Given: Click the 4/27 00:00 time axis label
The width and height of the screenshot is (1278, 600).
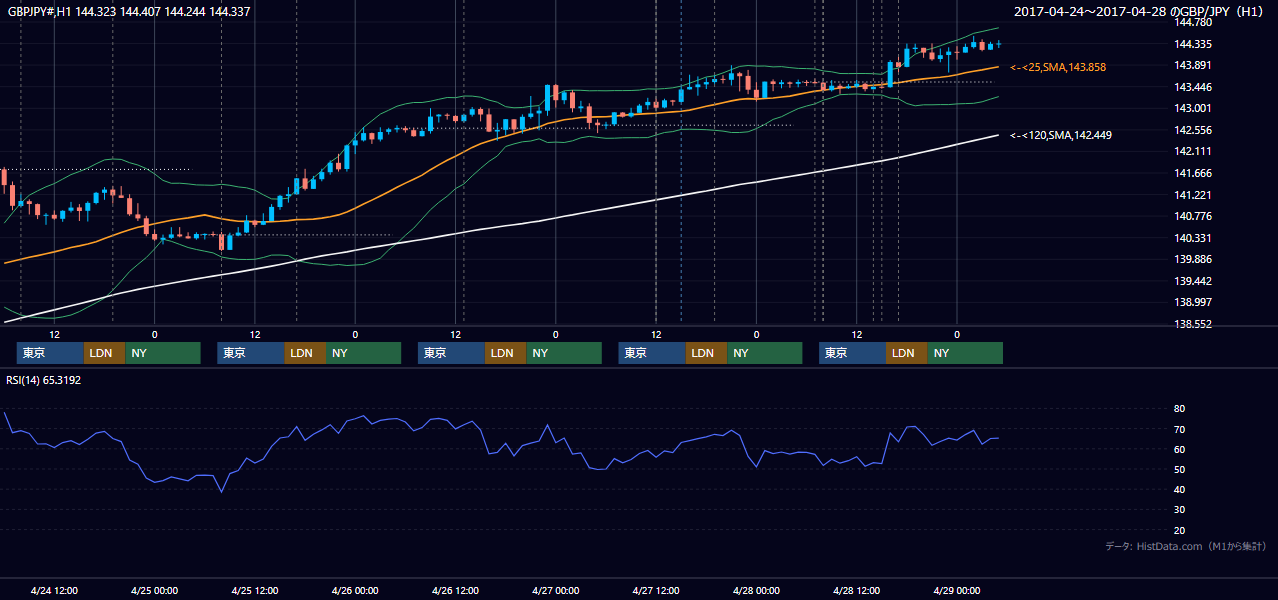Looking at the screenshot, I should pos(556,590).
